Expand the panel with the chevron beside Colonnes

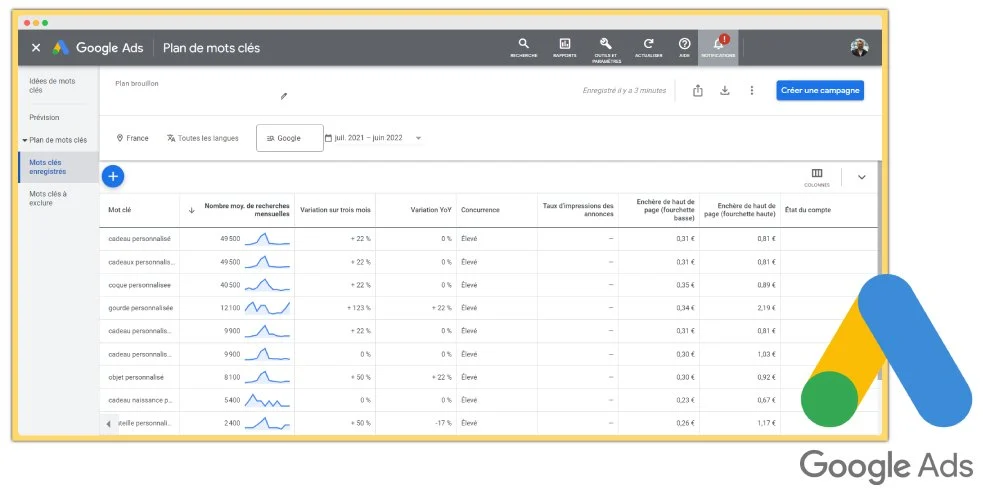[862, 177]
